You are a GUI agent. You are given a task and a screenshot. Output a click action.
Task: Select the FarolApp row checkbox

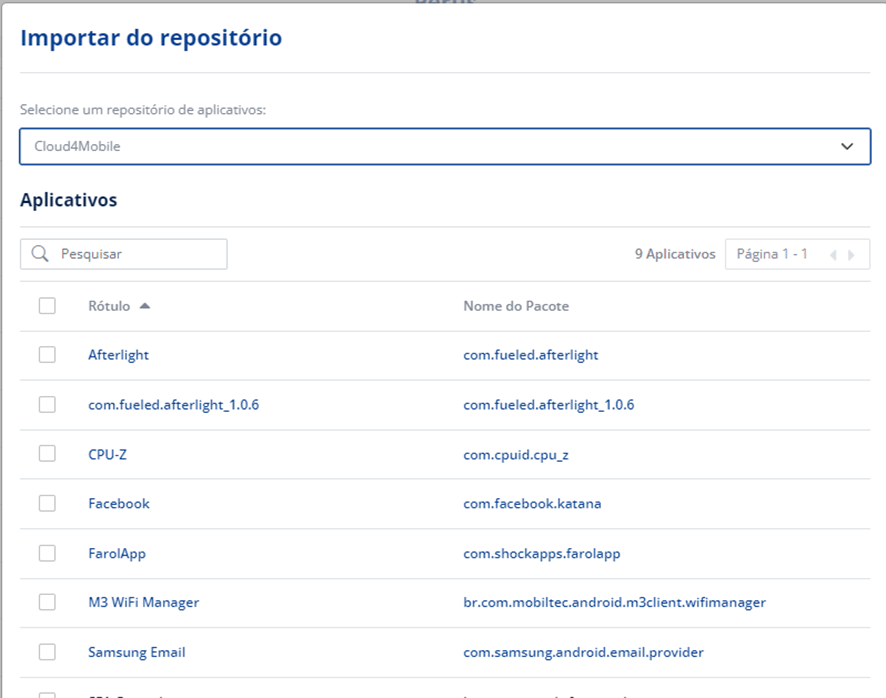(47, 553)
